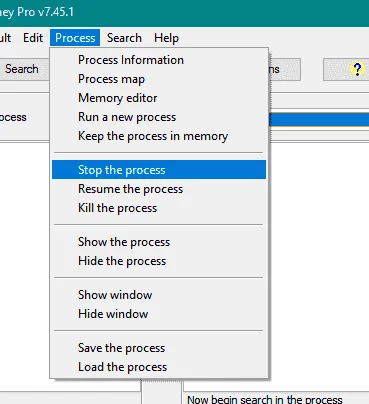Open the Help menu
The image size is (369, 404).
pos(166,38)
